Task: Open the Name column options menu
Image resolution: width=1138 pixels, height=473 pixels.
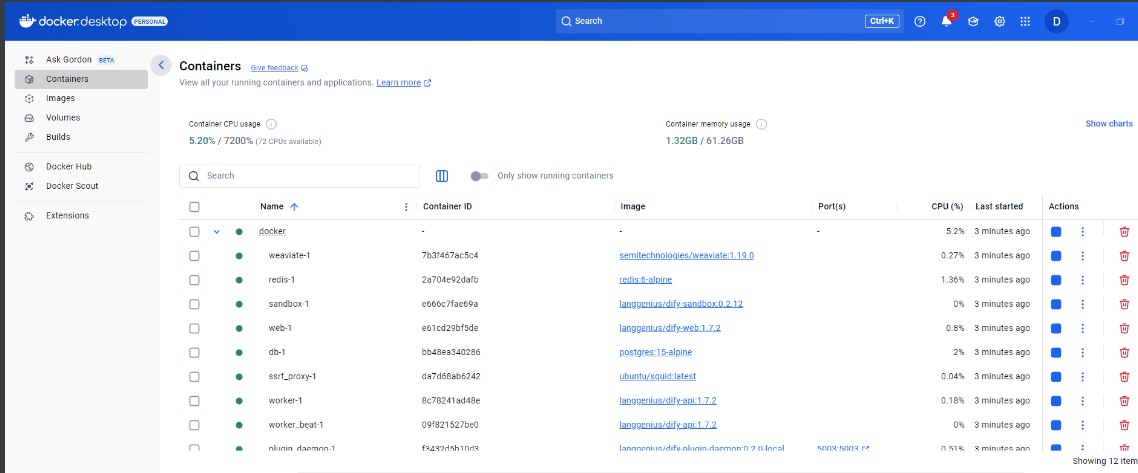Action: pyautogui.click(x=406, y=207)
